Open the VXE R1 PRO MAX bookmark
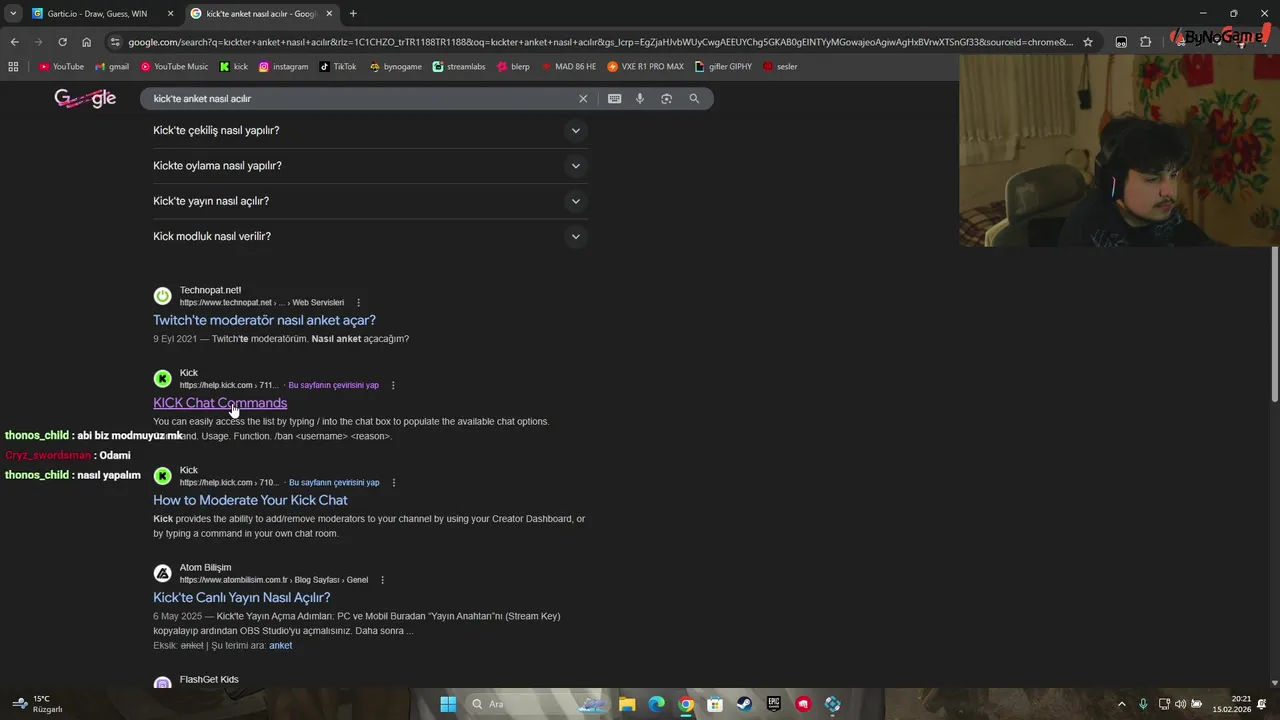 [x=646, y=67]
